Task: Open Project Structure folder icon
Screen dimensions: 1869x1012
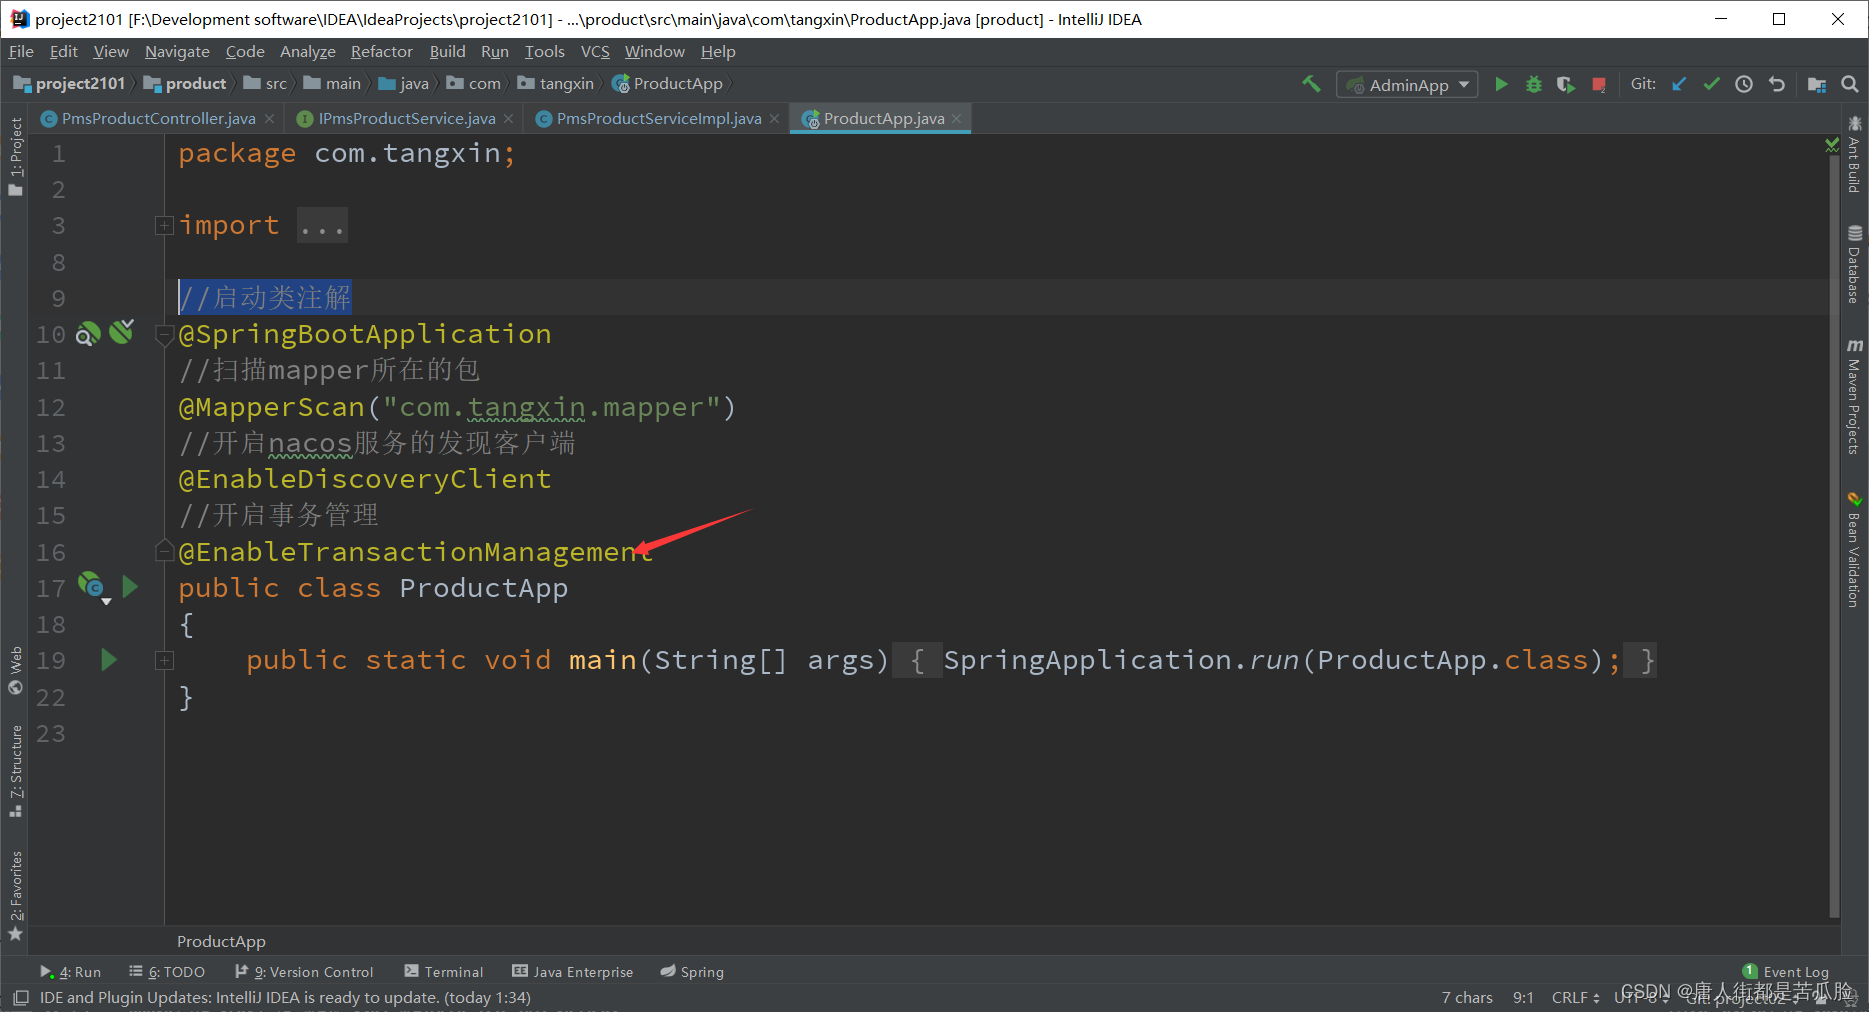Action: pos(1817,84)
